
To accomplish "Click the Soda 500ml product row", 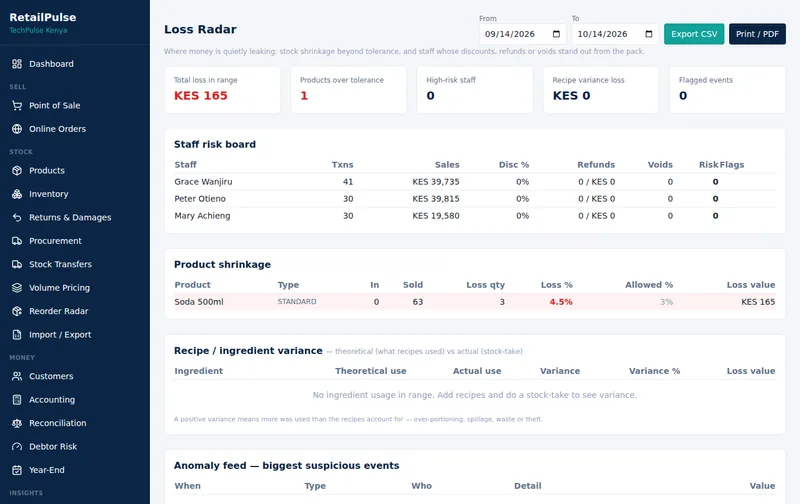I will tap(474, 302).
